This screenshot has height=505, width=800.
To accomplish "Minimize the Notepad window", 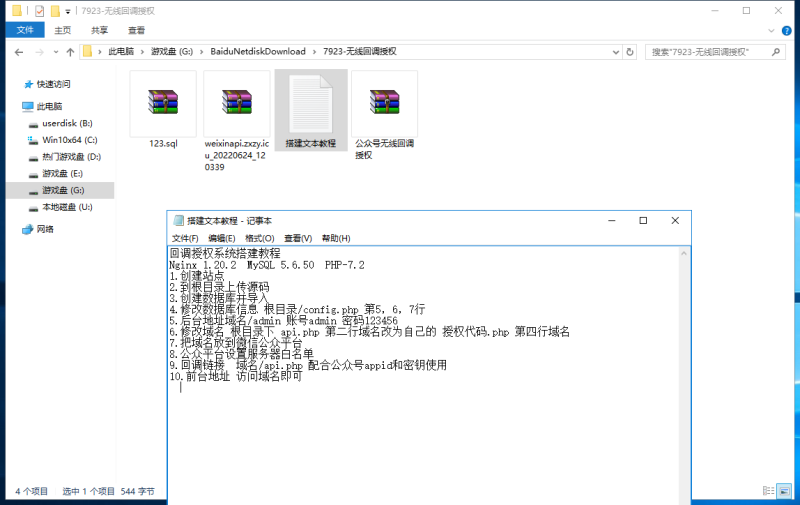I will coord(612,220).
